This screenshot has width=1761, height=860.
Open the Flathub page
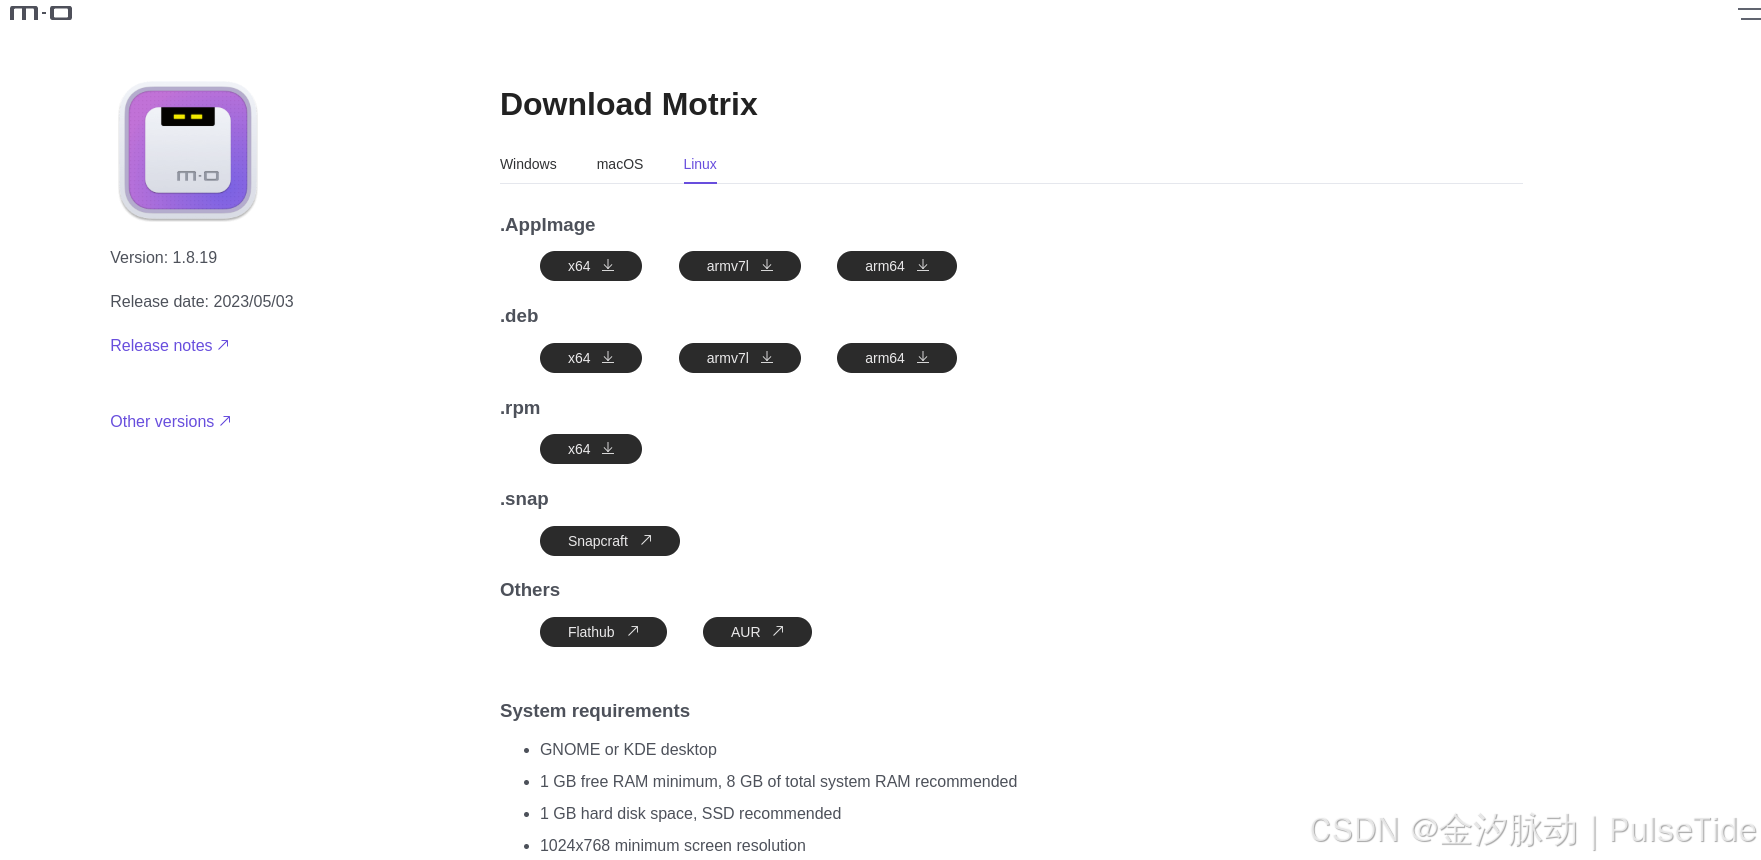(603, 632)
